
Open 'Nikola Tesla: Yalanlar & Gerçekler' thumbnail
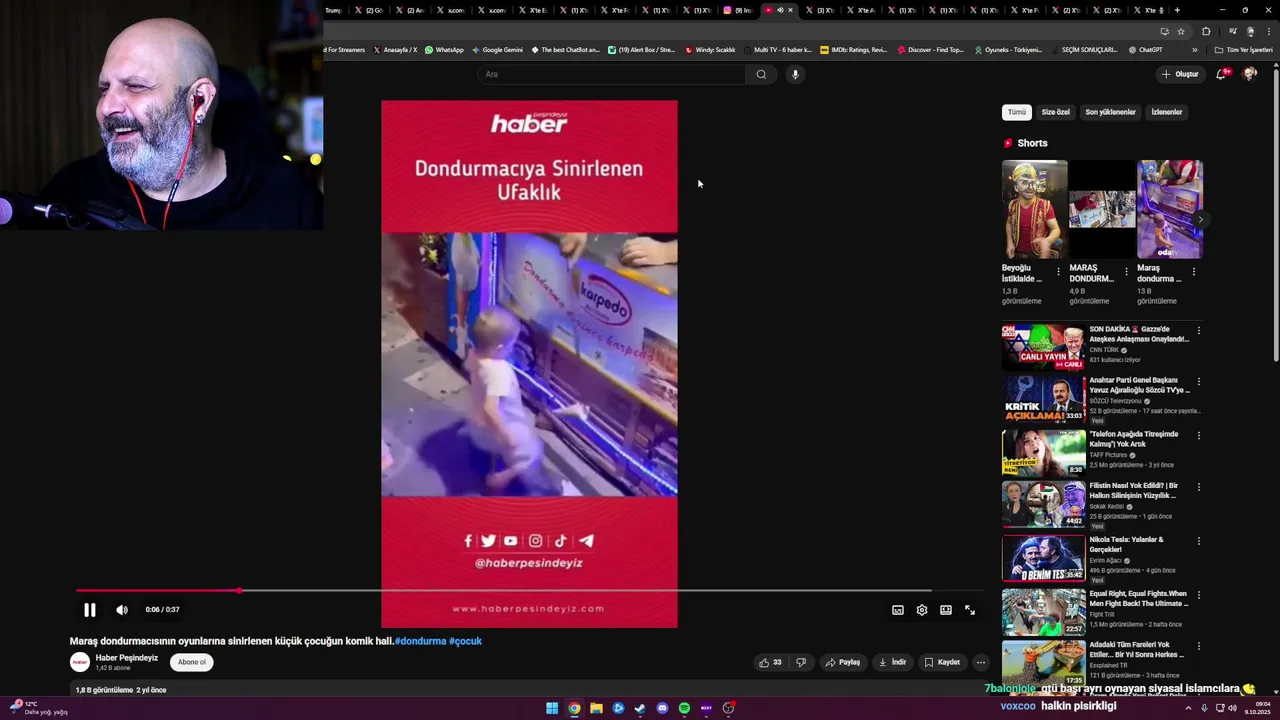tap(1043, 558)
